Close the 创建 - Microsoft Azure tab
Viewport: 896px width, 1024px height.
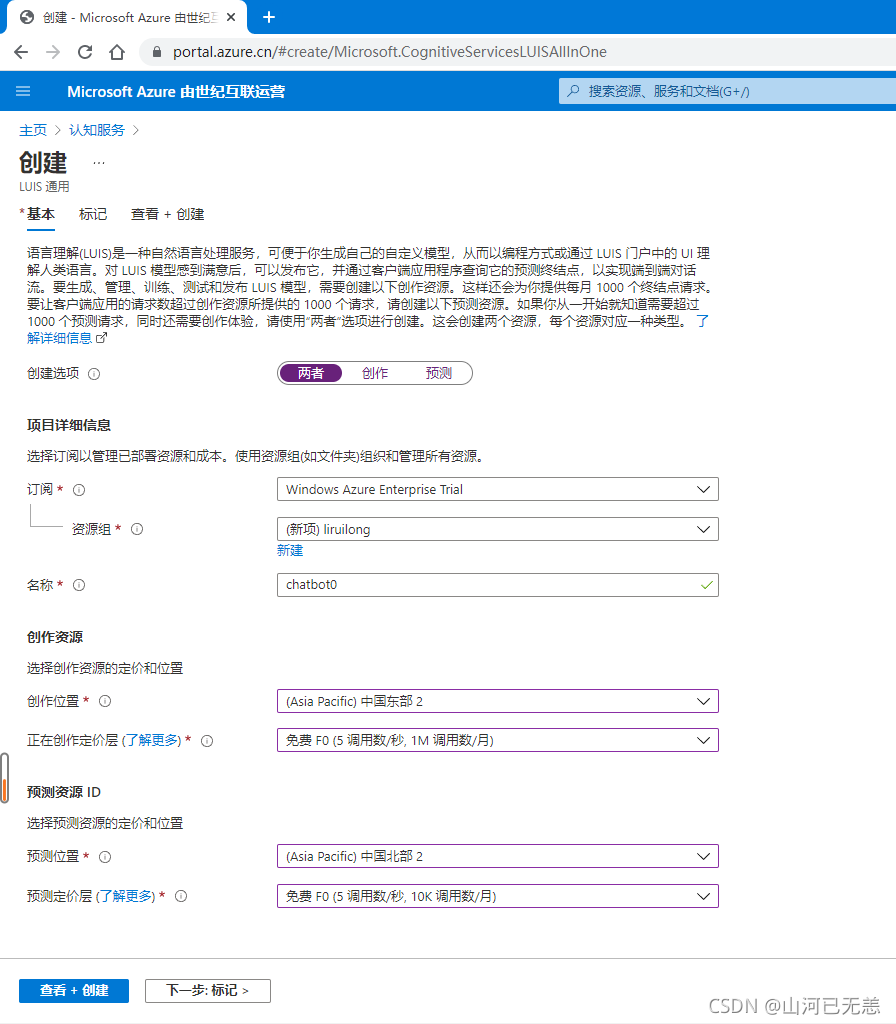(x=231, y=18)
